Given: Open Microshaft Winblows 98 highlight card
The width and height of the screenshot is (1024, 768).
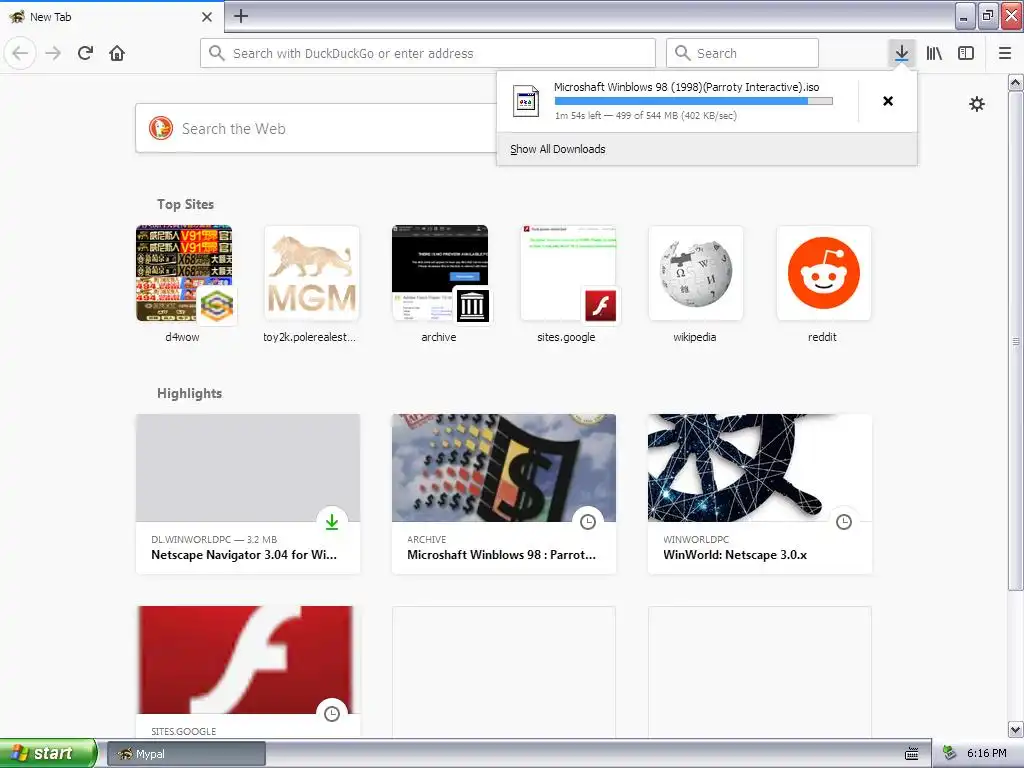Looking at the screenshot, I should coord(504,494).
